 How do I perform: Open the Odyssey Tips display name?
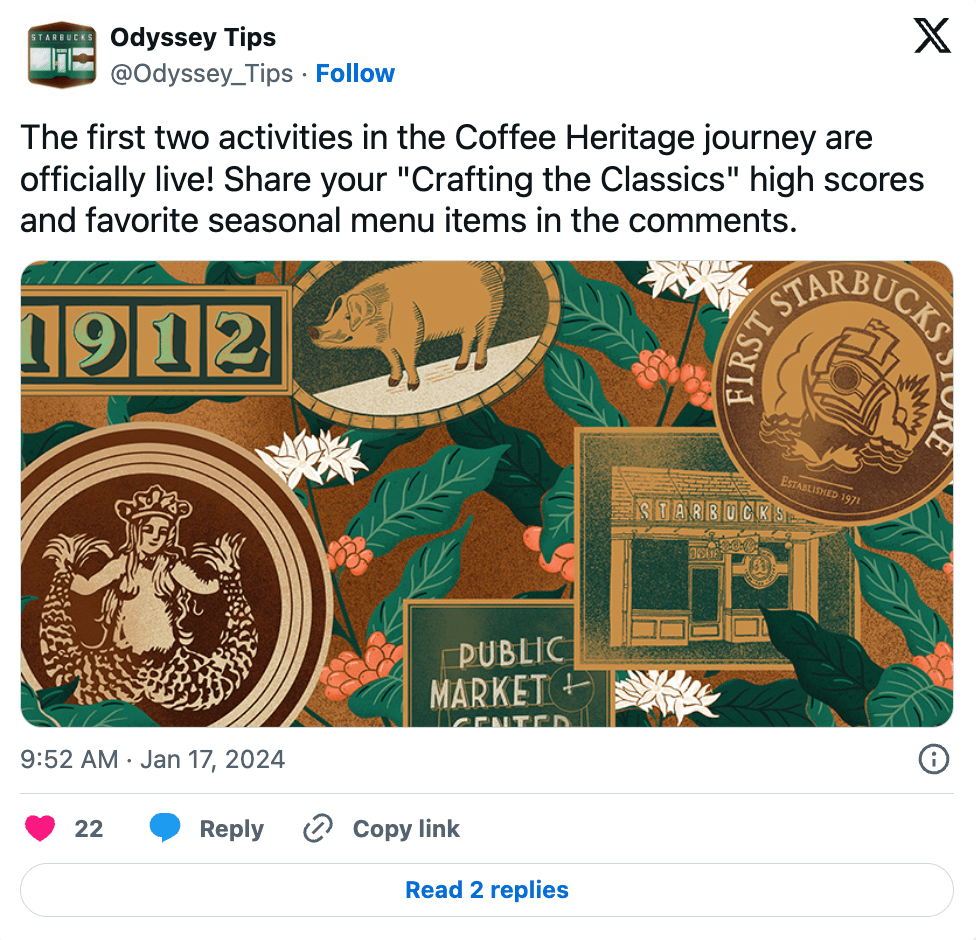193,37
